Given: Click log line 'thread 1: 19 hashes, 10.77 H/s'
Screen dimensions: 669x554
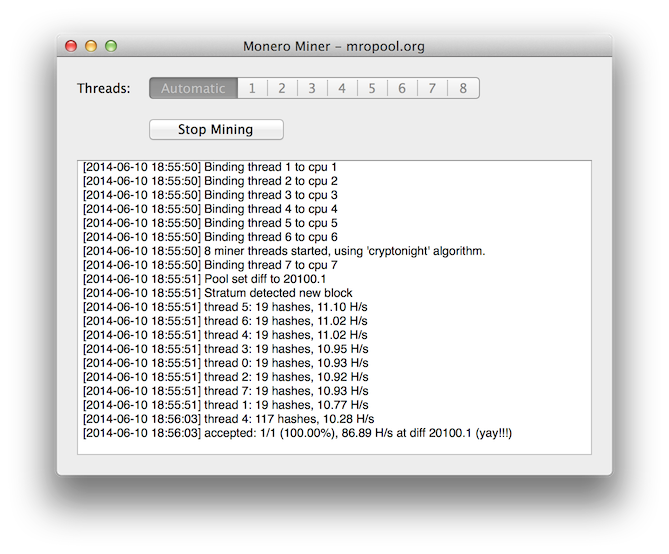Looking at the screenshot, I should (226, 405).
